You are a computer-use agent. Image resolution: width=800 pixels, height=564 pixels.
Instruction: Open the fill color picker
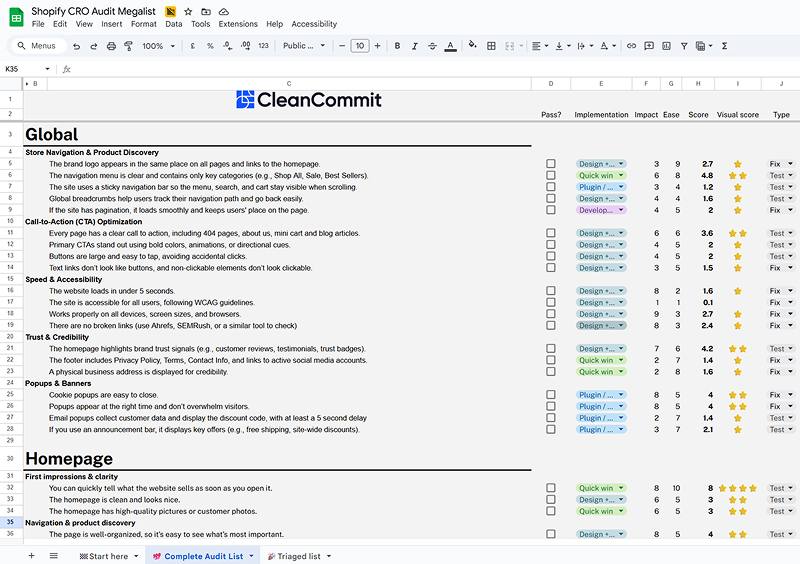tap(473, 46)
